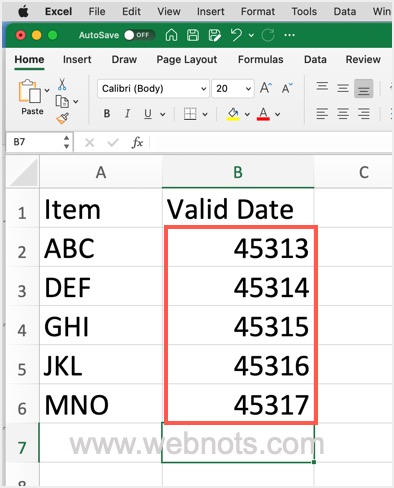Open the Edit menu
The image size is (394, 488).
coord(131,12)
